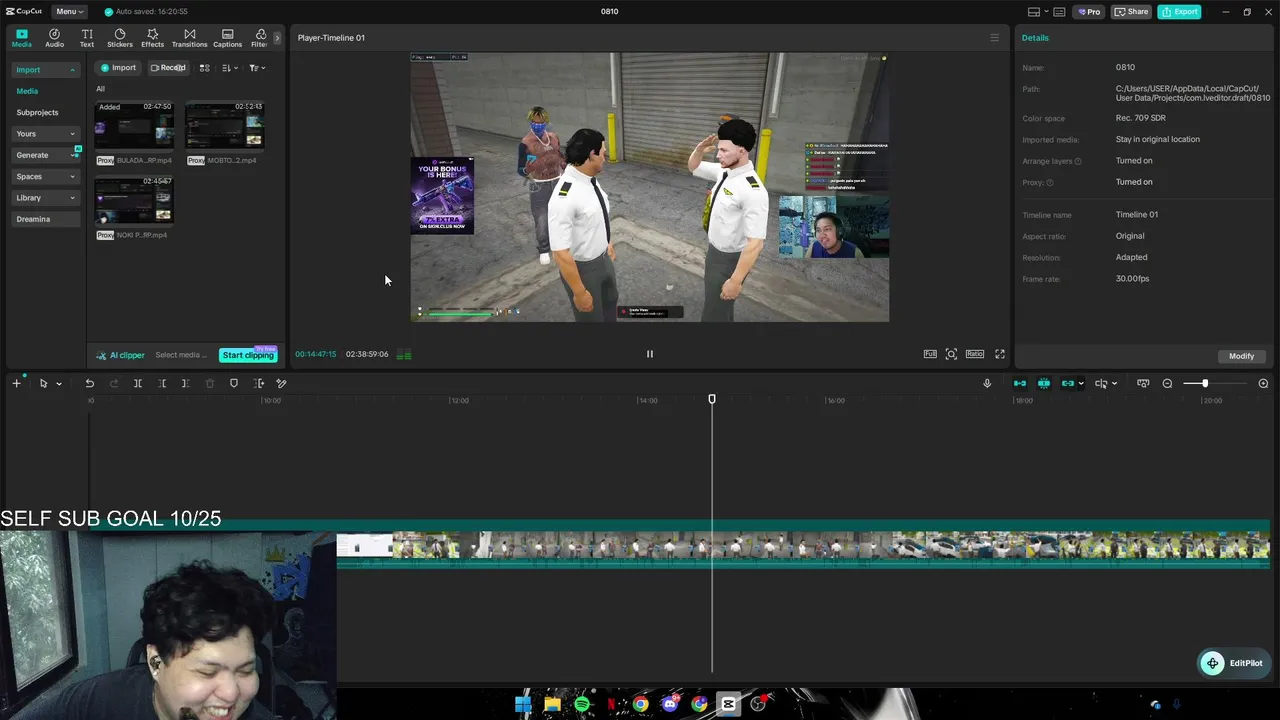
Task: Zoom out the timeline with minus icon
Action: pos(1167,384)
